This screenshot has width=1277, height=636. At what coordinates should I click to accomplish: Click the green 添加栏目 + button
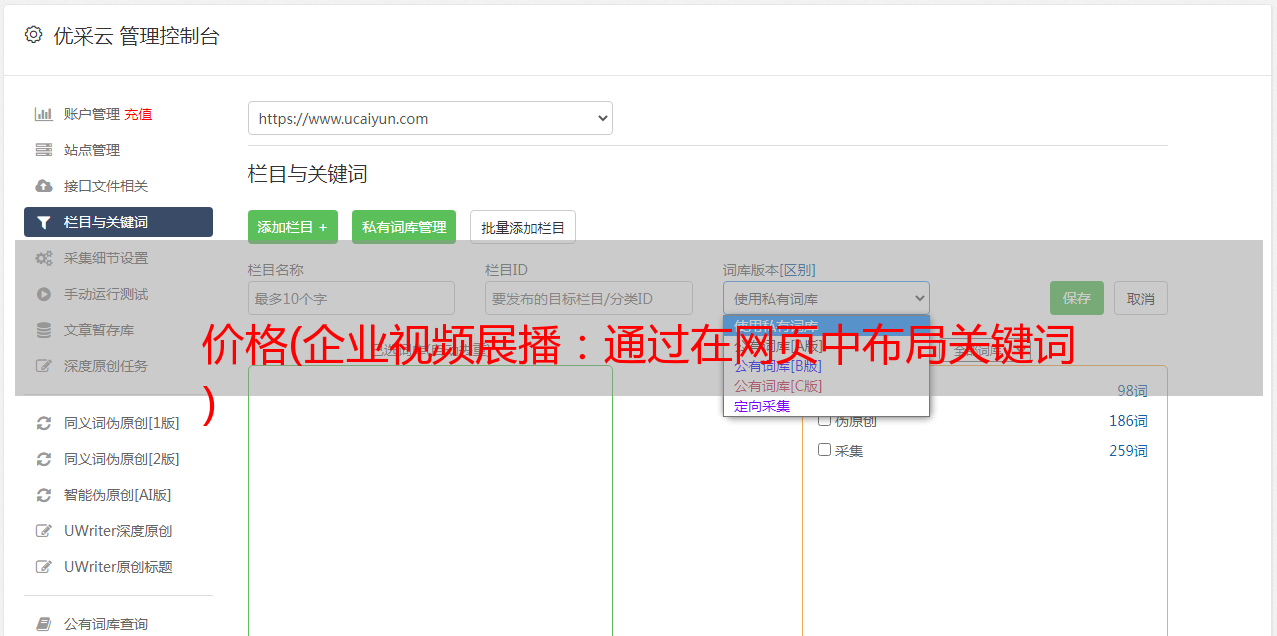click(293, 227)
